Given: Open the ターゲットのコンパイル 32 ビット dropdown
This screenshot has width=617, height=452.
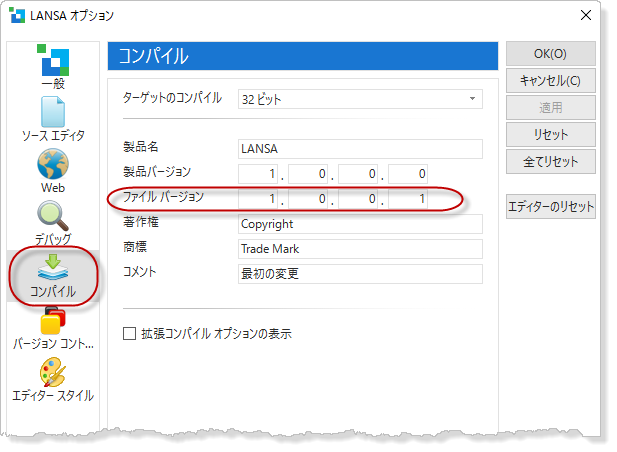Looking at the screenshot, I should [x=360, y=99].
